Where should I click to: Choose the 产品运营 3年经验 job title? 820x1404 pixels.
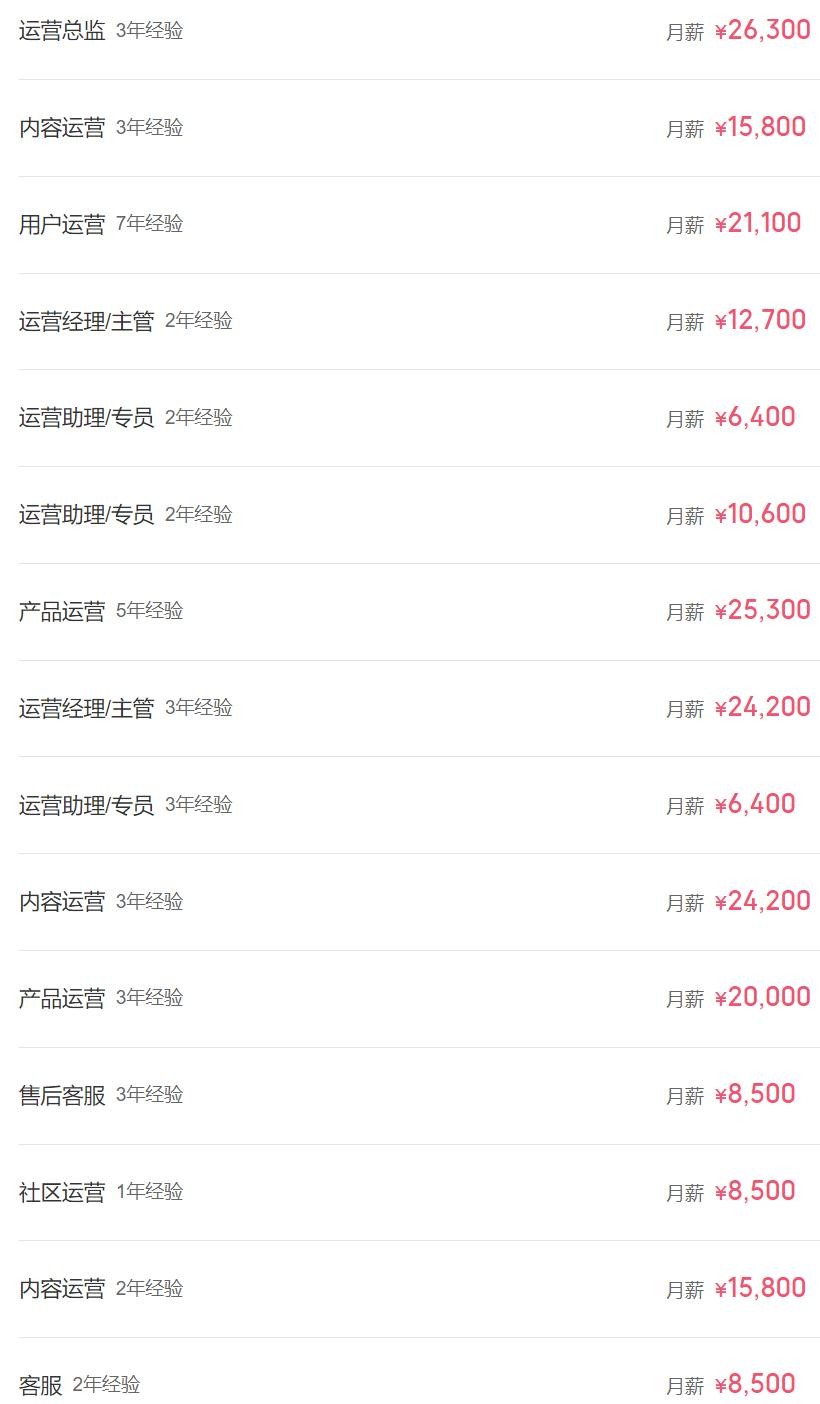62,998
